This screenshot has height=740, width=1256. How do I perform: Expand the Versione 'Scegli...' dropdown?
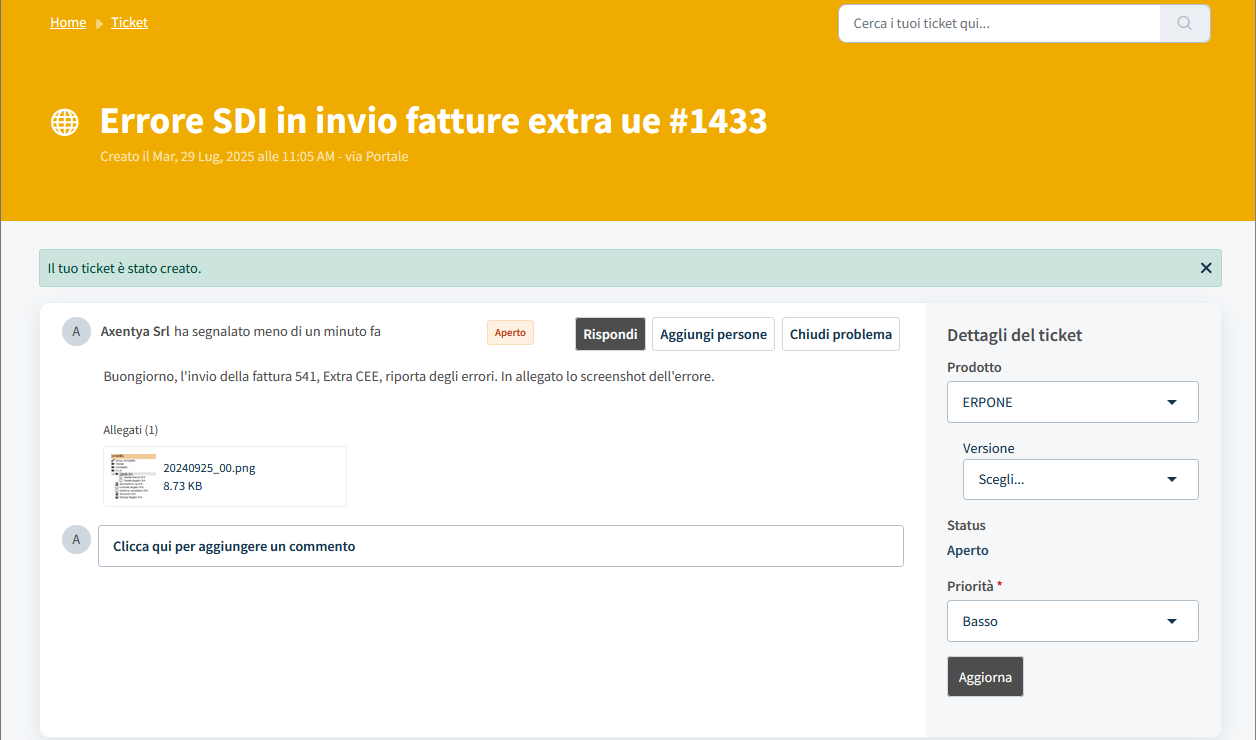[1080, 479]
